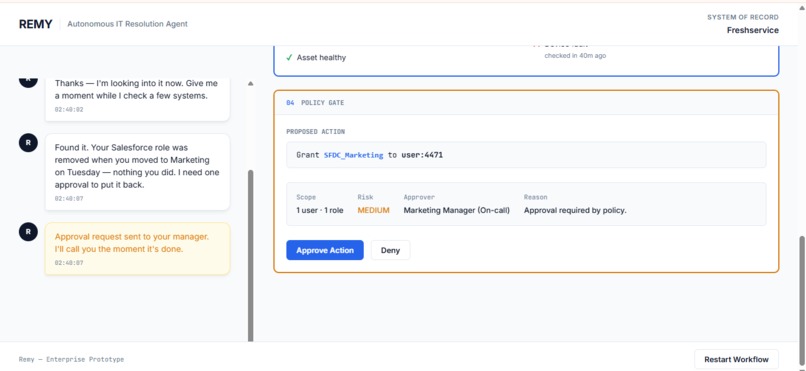
Task: Click the SYSTEM OF RECORD label
Action: (x=743, y=17)
